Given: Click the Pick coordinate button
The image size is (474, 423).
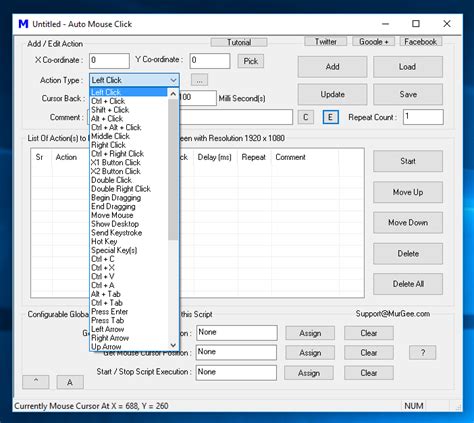Looking at the screenshot, I should click(x=251, y=61).
